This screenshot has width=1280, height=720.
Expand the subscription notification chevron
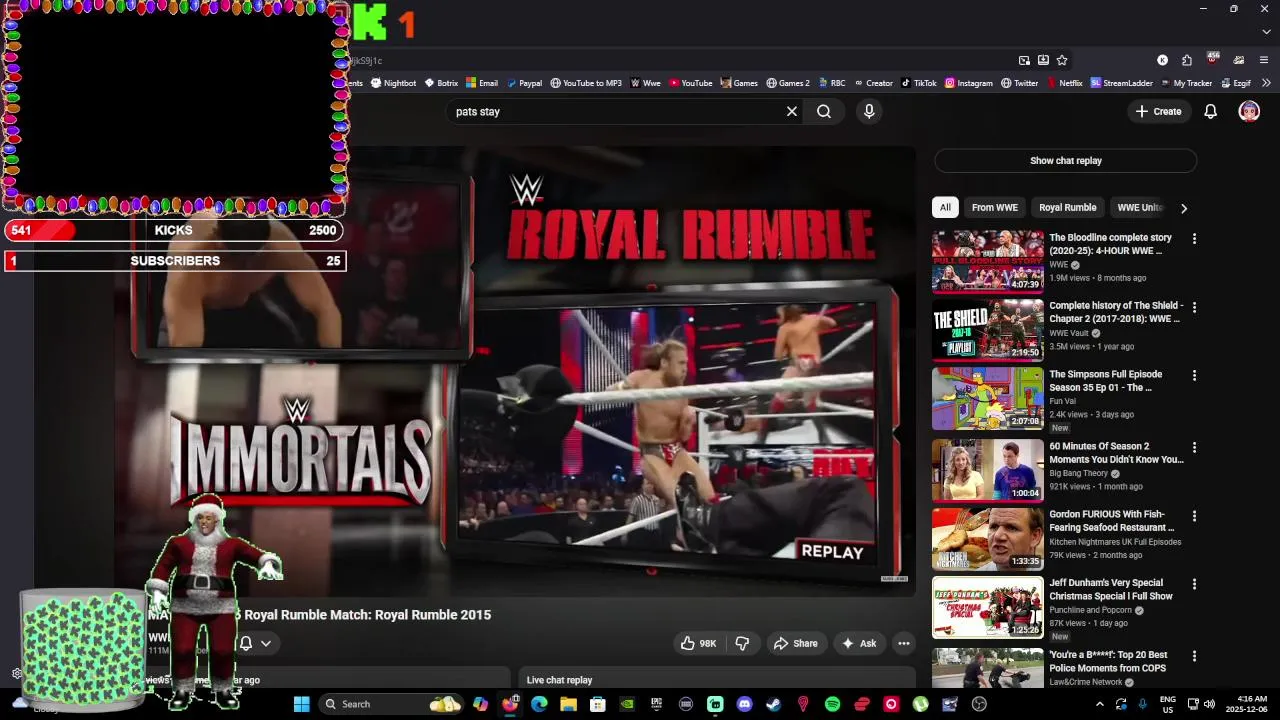(266, 644)
